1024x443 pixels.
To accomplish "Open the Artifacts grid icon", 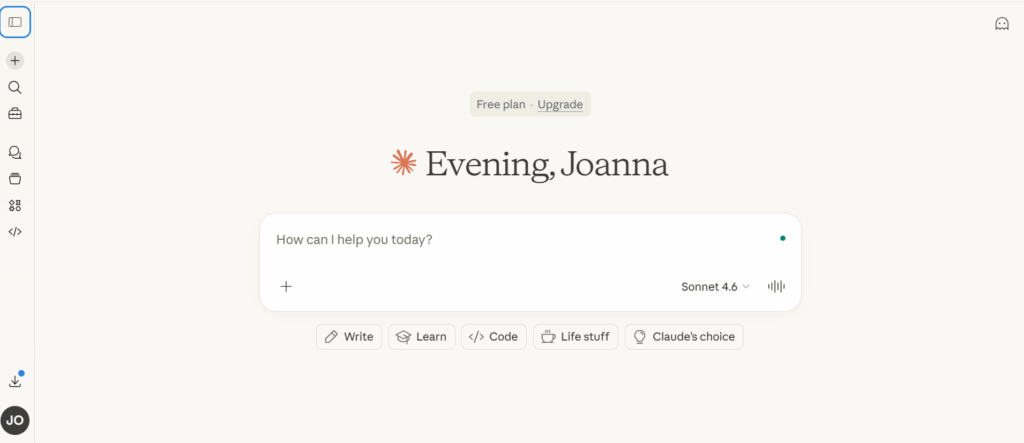I will pyautogui.click(x=15, y=205).
